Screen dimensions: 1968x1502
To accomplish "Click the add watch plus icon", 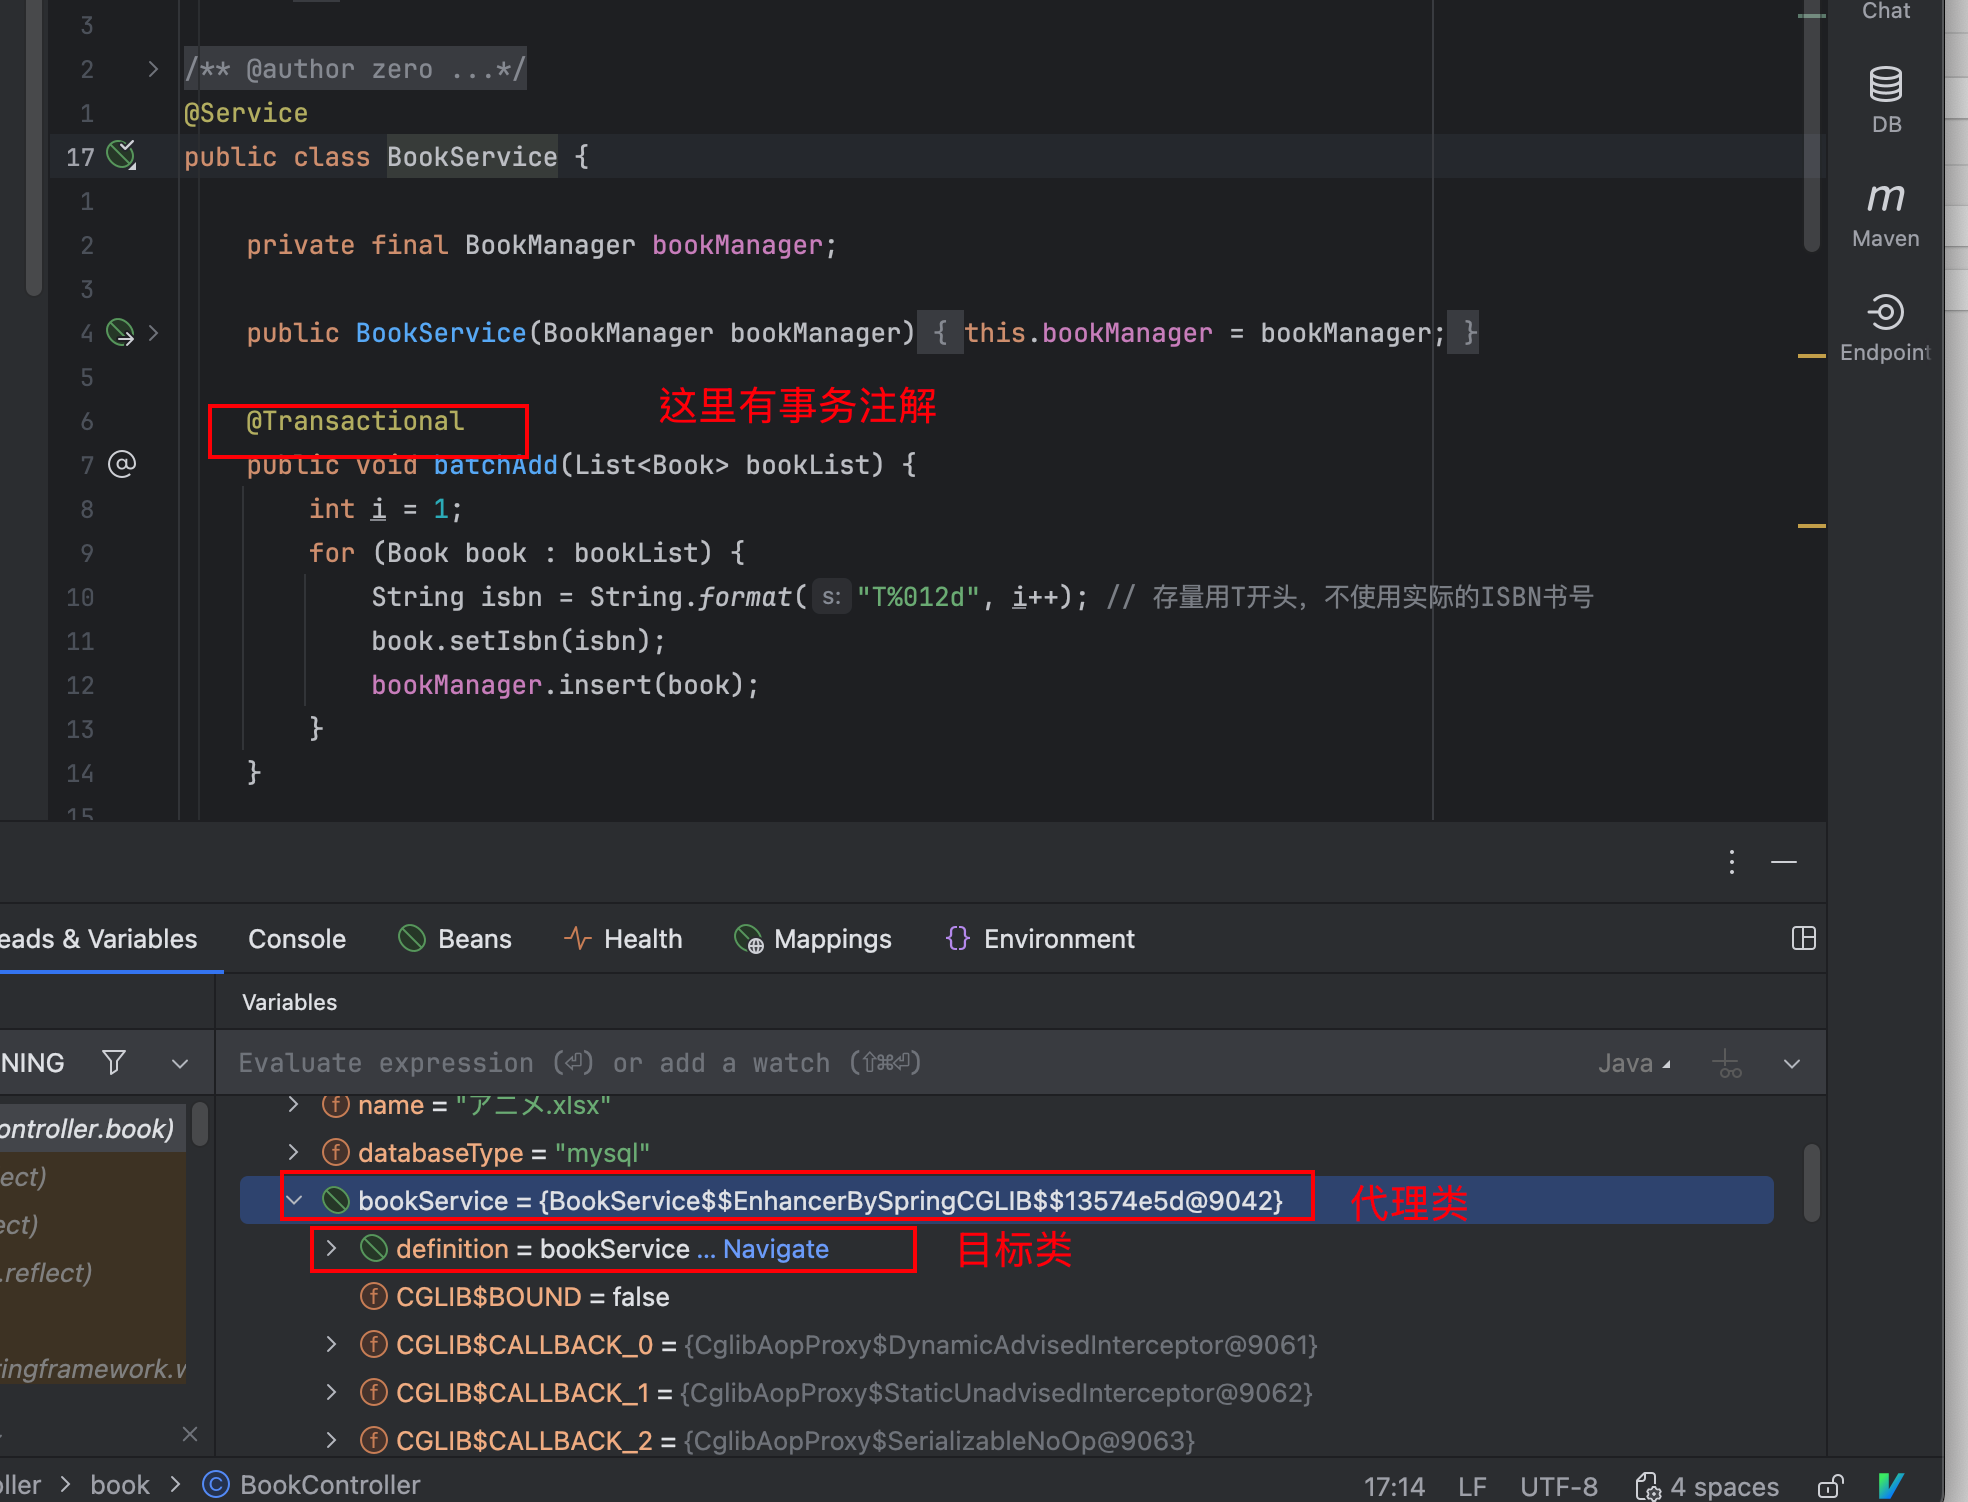I will pos(1727,1063).
